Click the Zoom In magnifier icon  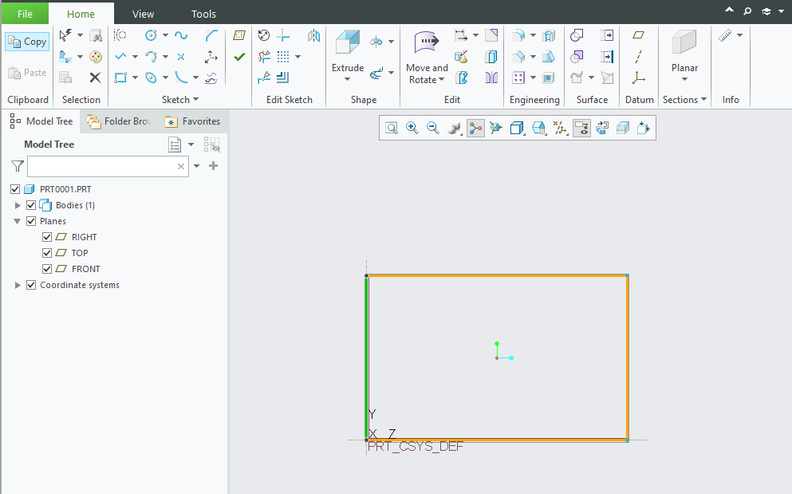click(412, 128)
